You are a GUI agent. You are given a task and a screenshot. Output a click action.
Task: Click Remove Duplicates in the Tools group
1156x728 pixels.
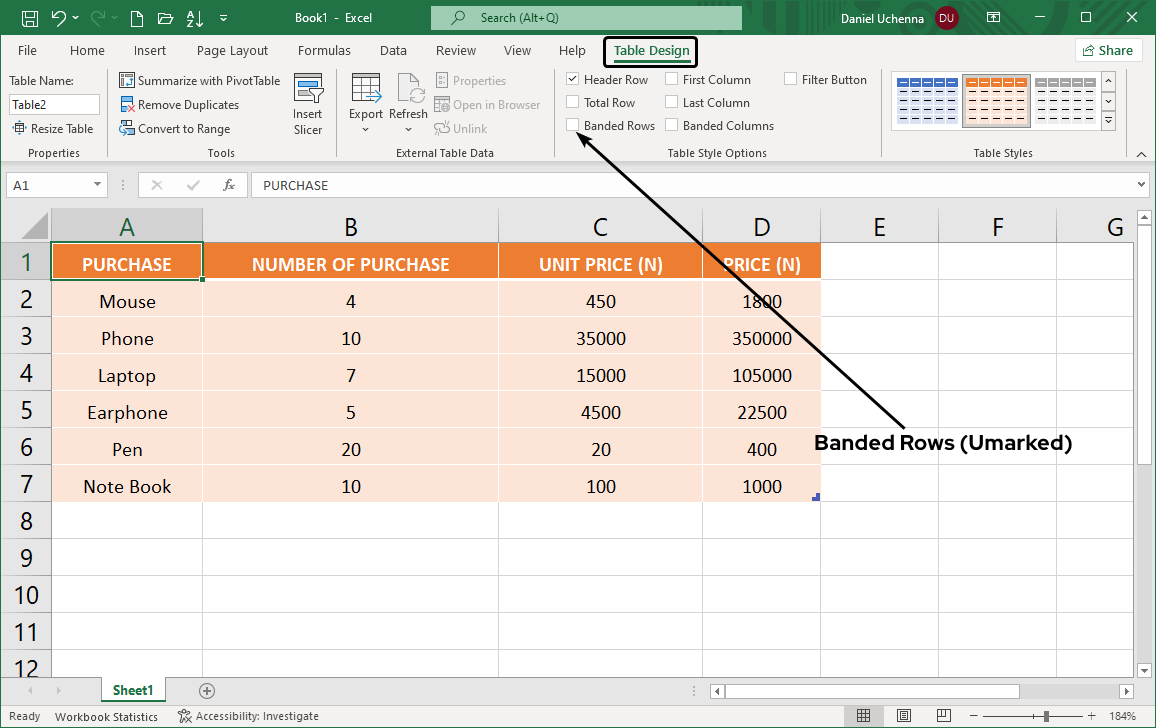[x=190, y=104]
